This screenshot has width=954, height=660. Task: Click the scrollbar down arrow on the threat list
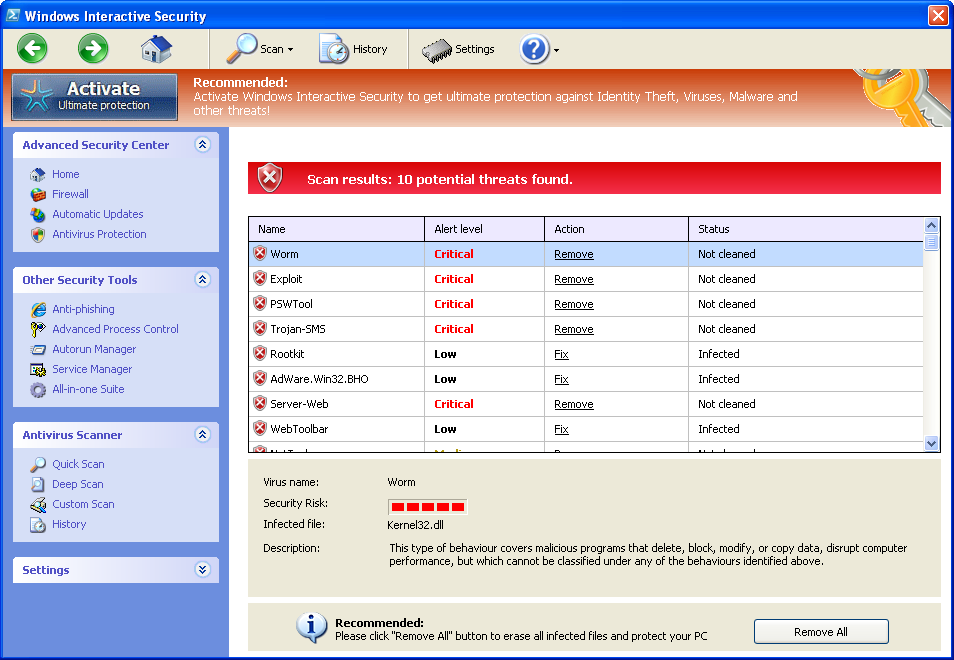931,443
